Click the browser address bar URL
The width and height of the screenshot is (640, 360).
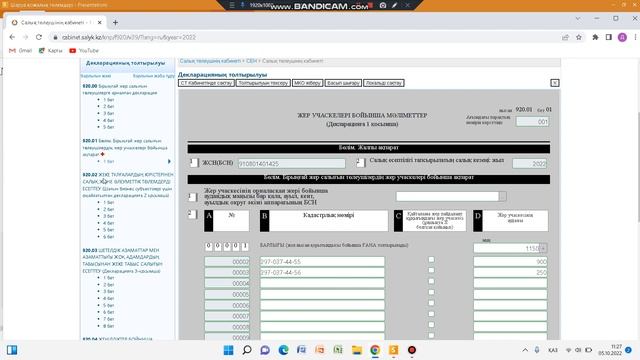tap(129, 37)
